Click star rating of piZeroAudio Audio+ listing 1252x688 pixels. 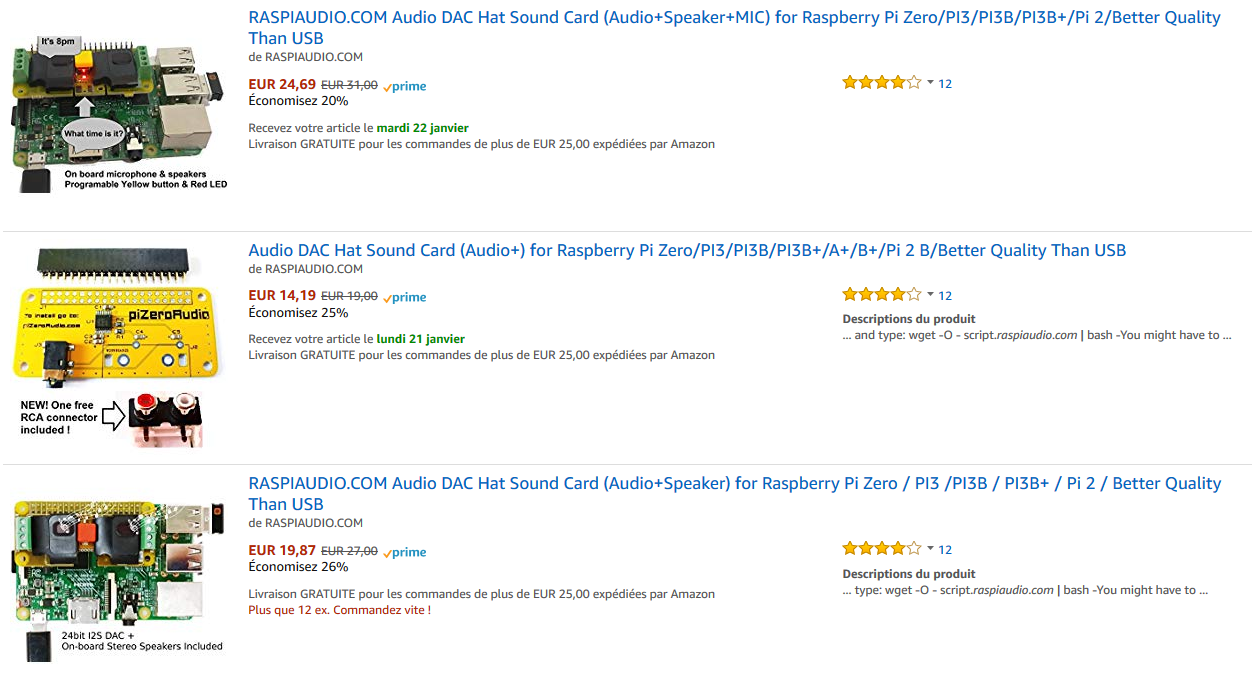tap(881, 294)
